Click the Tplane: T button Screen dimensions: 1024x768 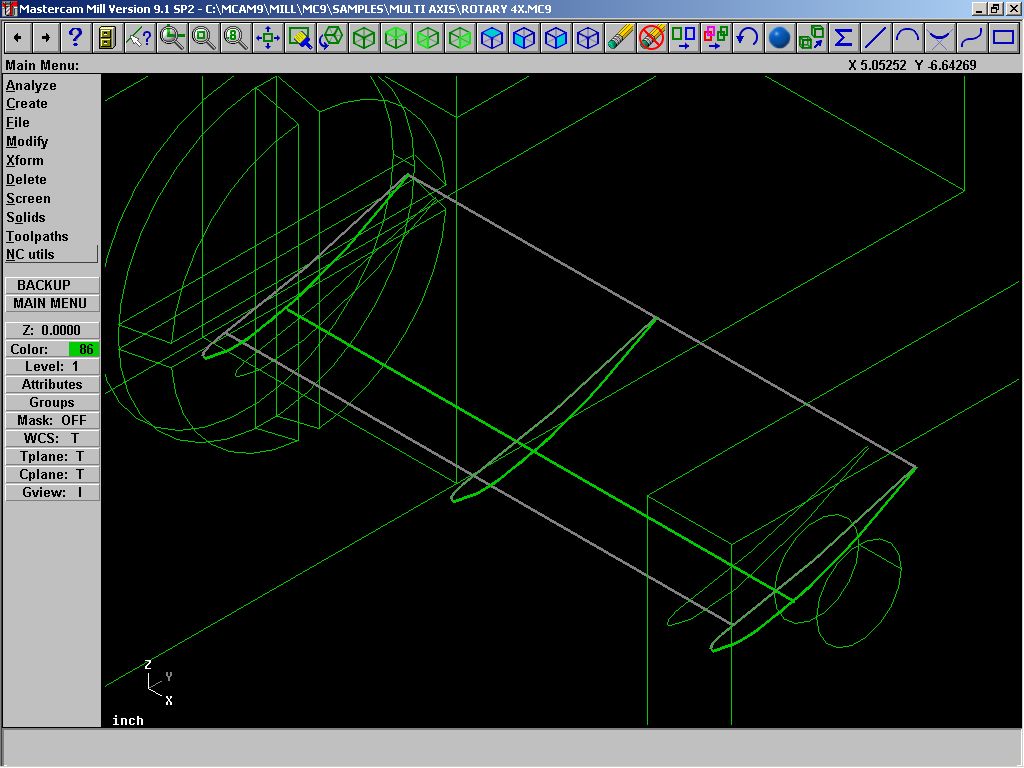pyautogui.click(x=52, y=456)
